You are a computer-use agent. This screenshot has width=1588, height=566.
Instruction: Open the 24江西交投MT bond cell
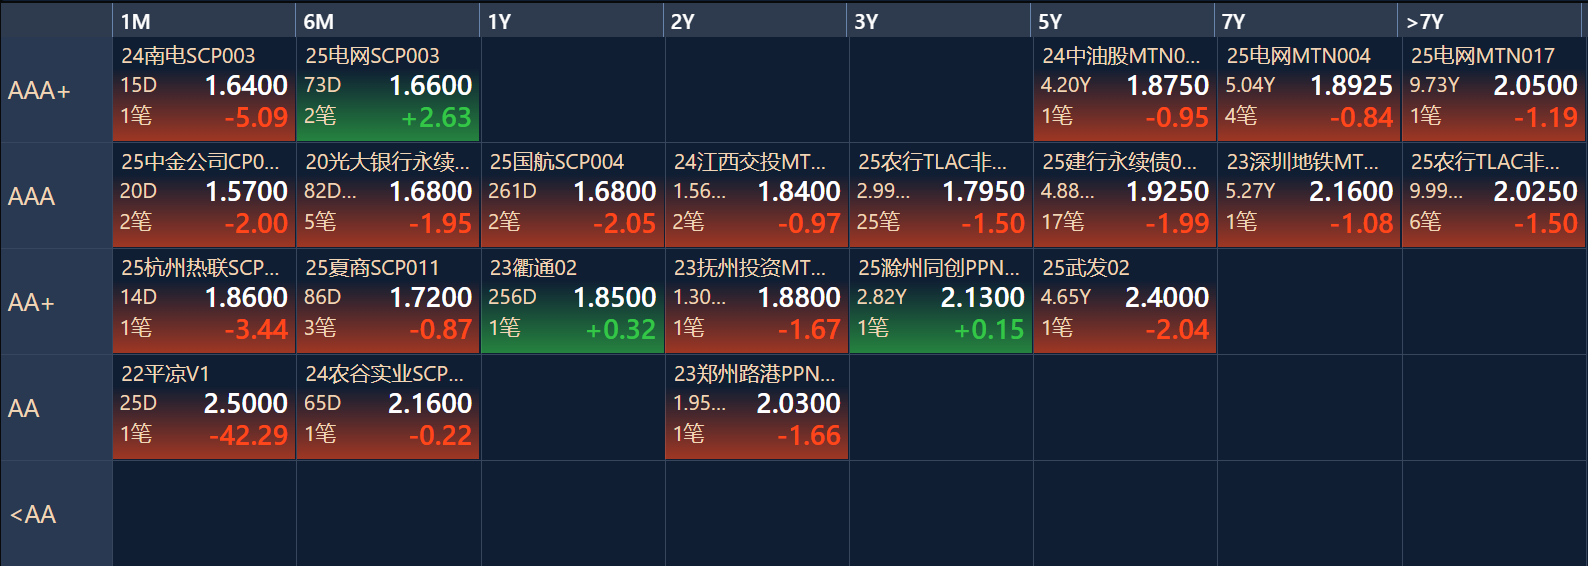coord(756,196)
